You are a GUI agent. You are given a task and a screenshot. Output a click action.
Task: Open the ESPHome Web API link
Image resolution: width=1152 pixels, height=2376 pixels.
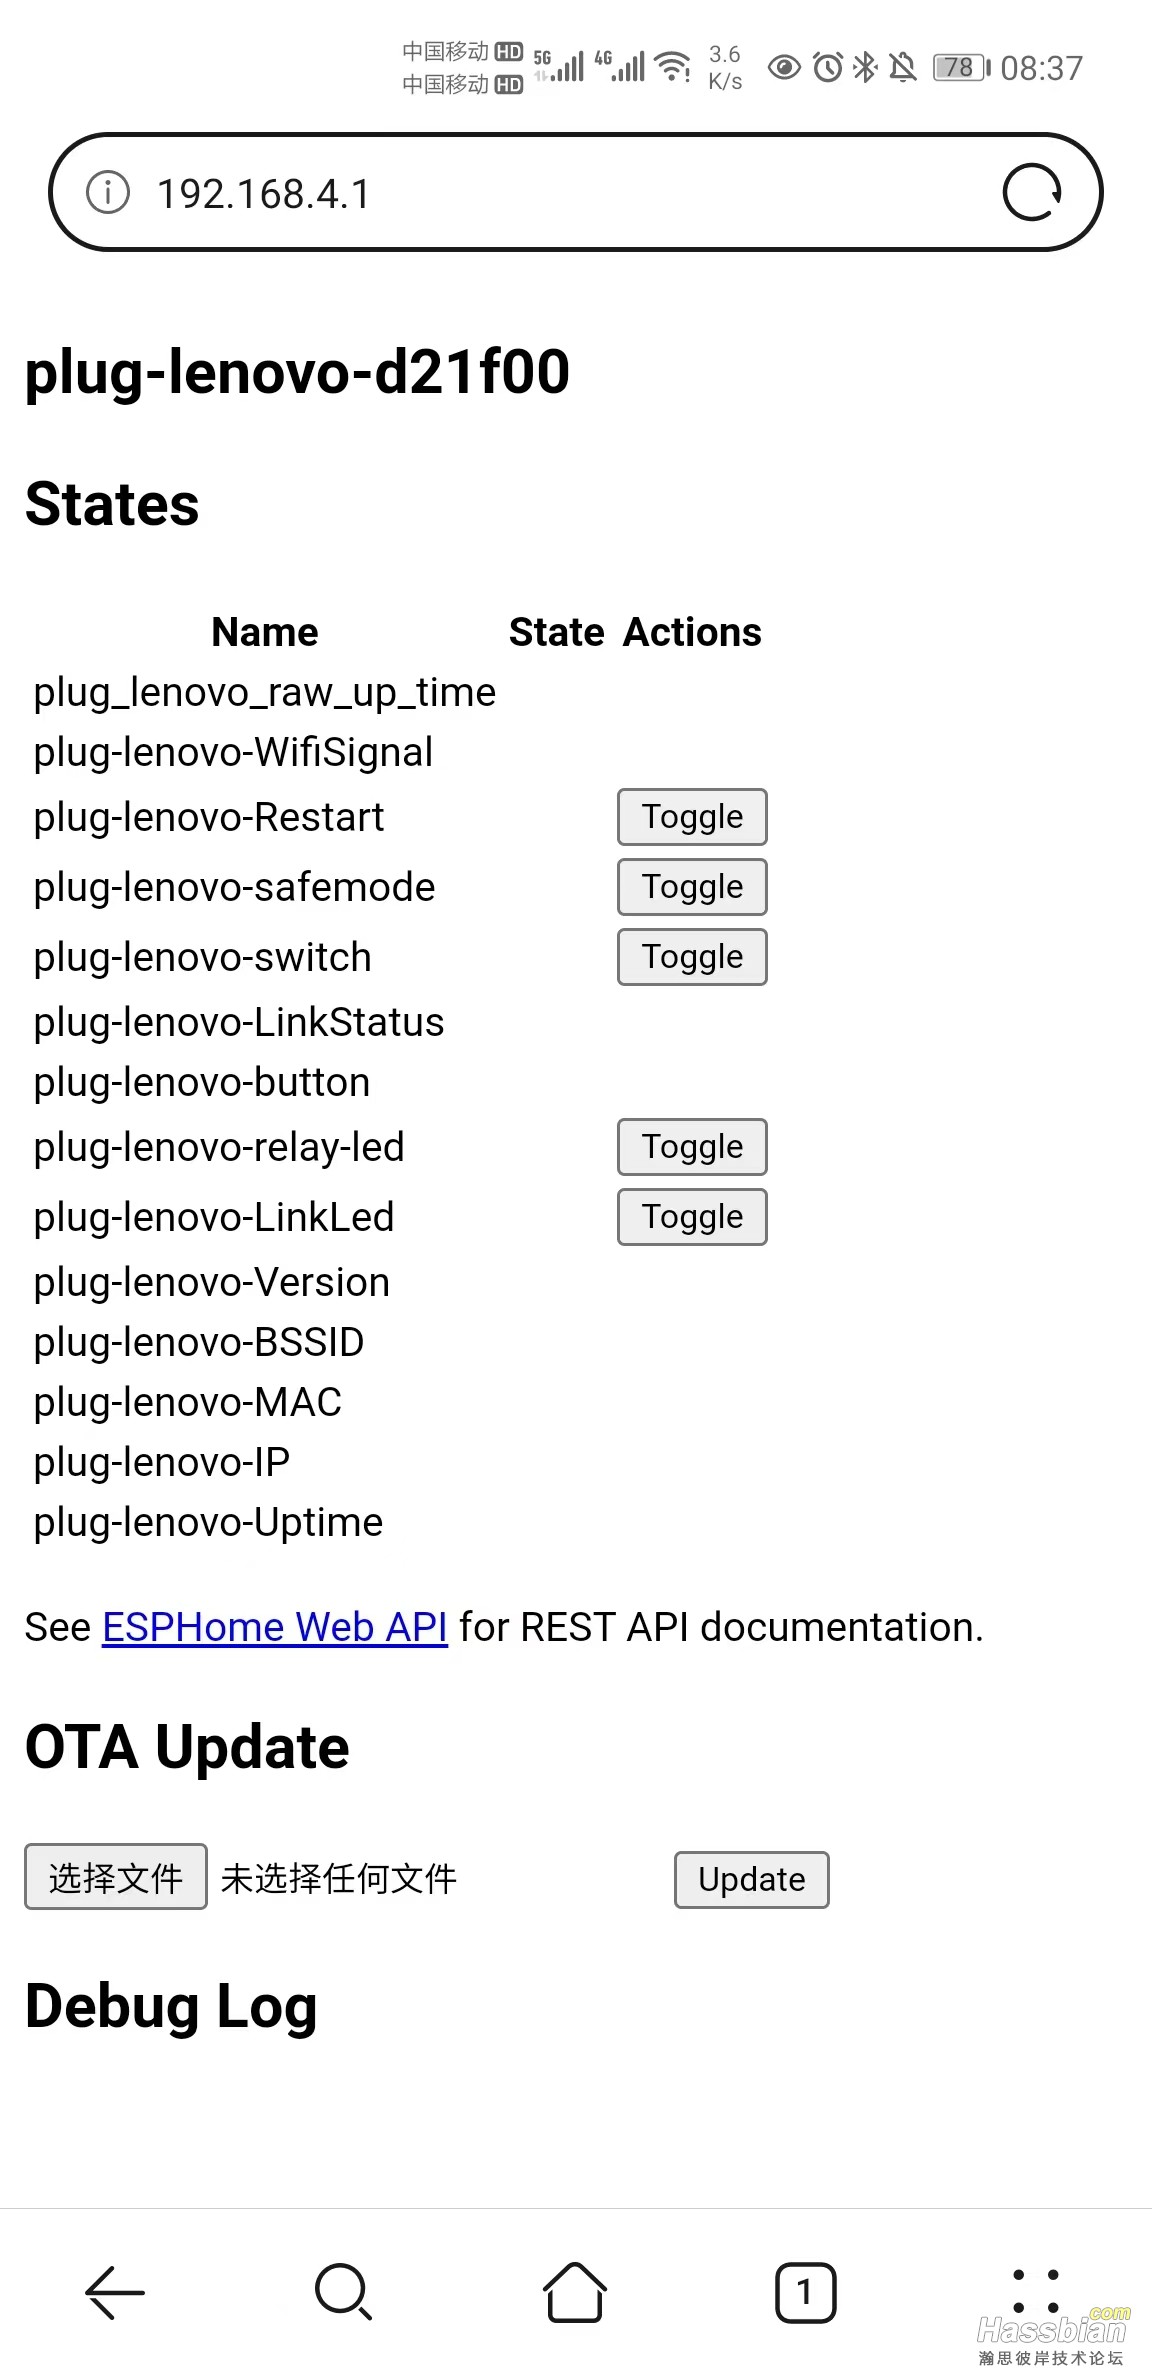[x=275, y=1627]
